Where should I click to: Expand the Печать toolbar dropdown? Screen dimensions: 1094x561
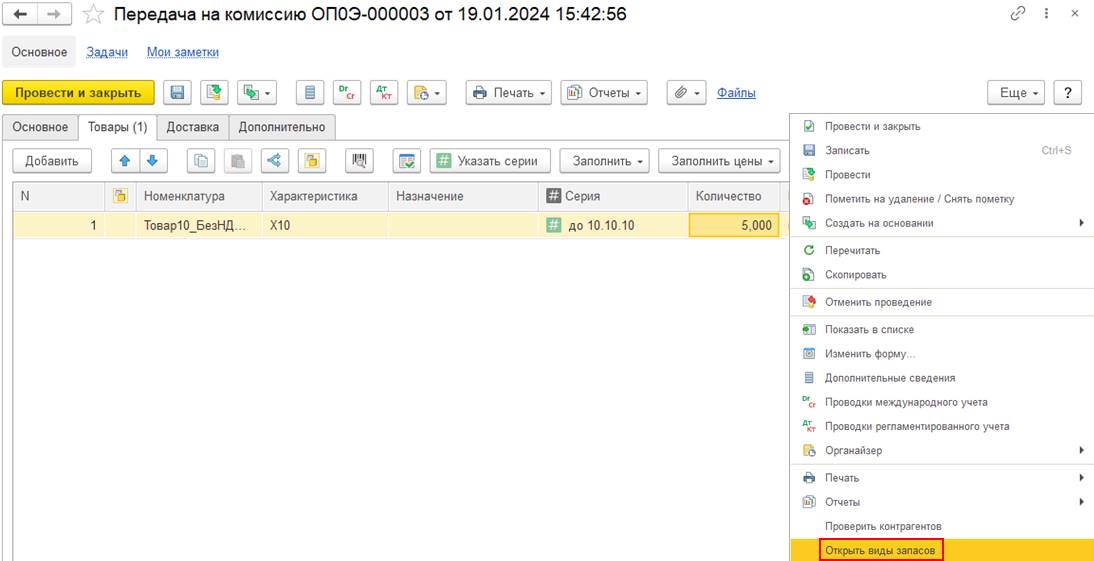click(x=509, y=93)
